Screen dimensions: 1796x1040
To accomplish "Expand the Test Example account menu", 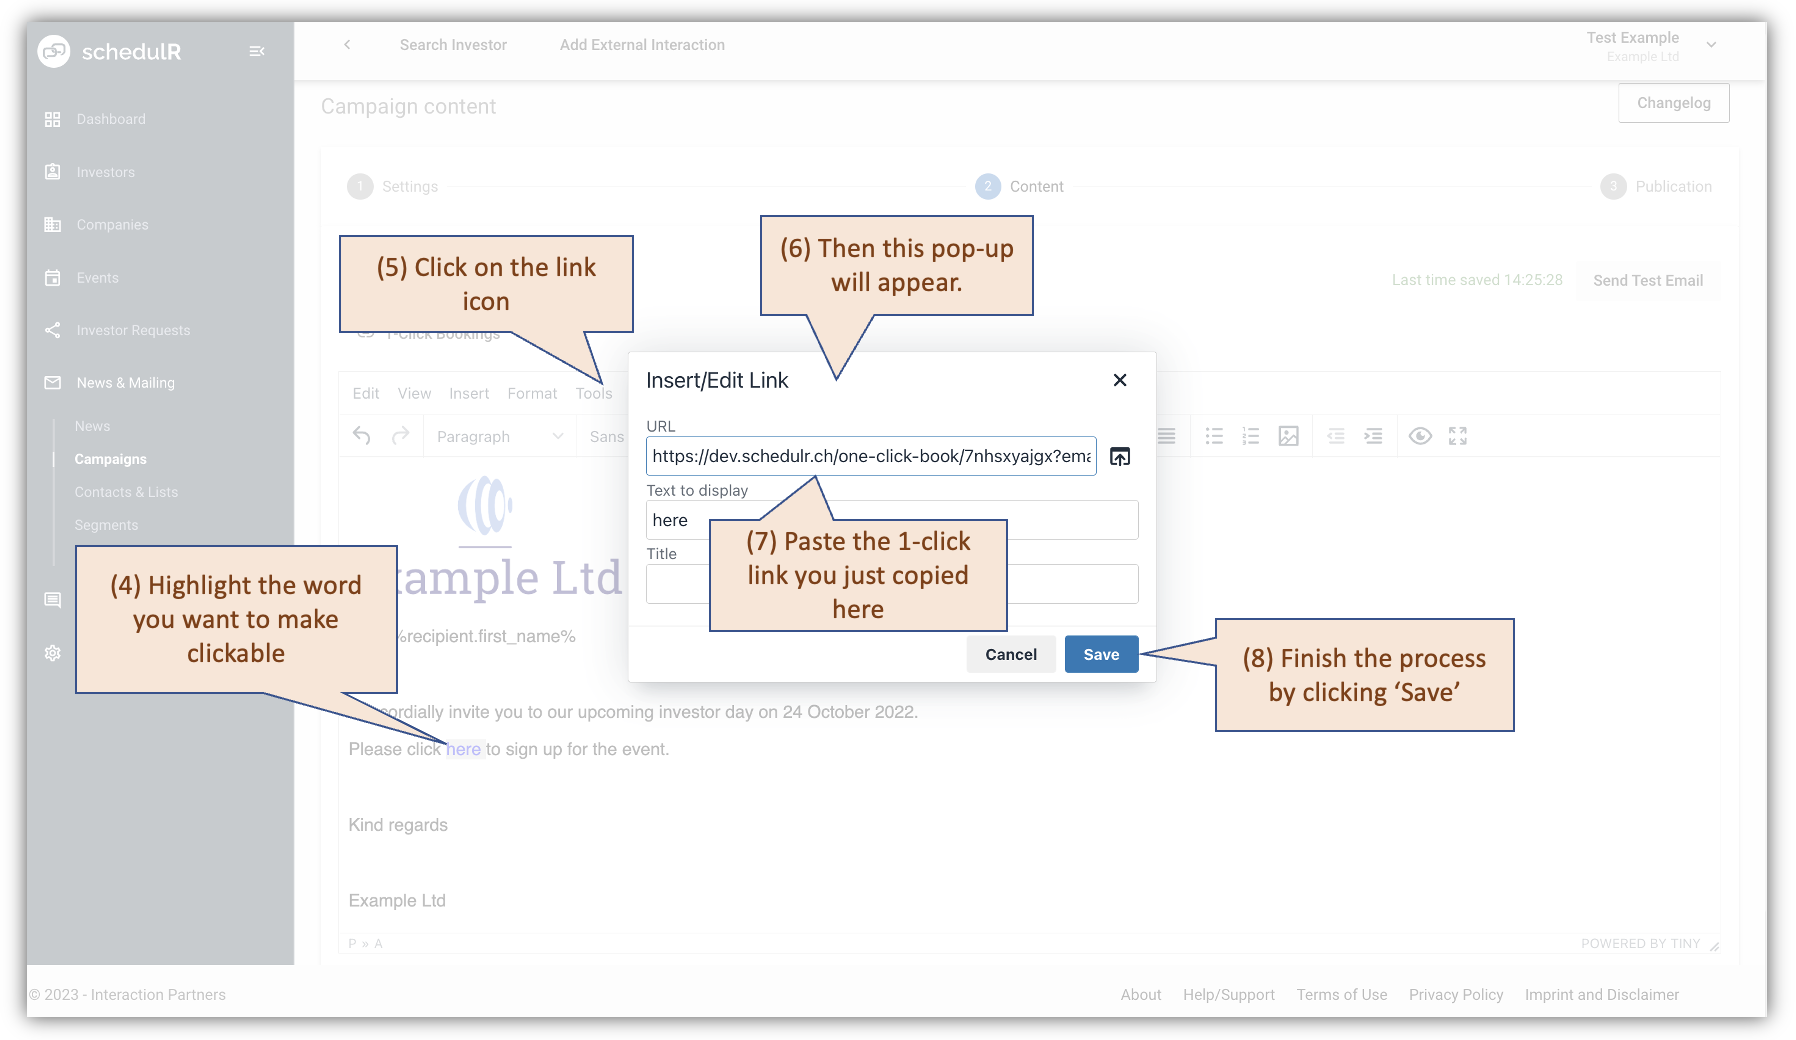I will (1711, 44).
